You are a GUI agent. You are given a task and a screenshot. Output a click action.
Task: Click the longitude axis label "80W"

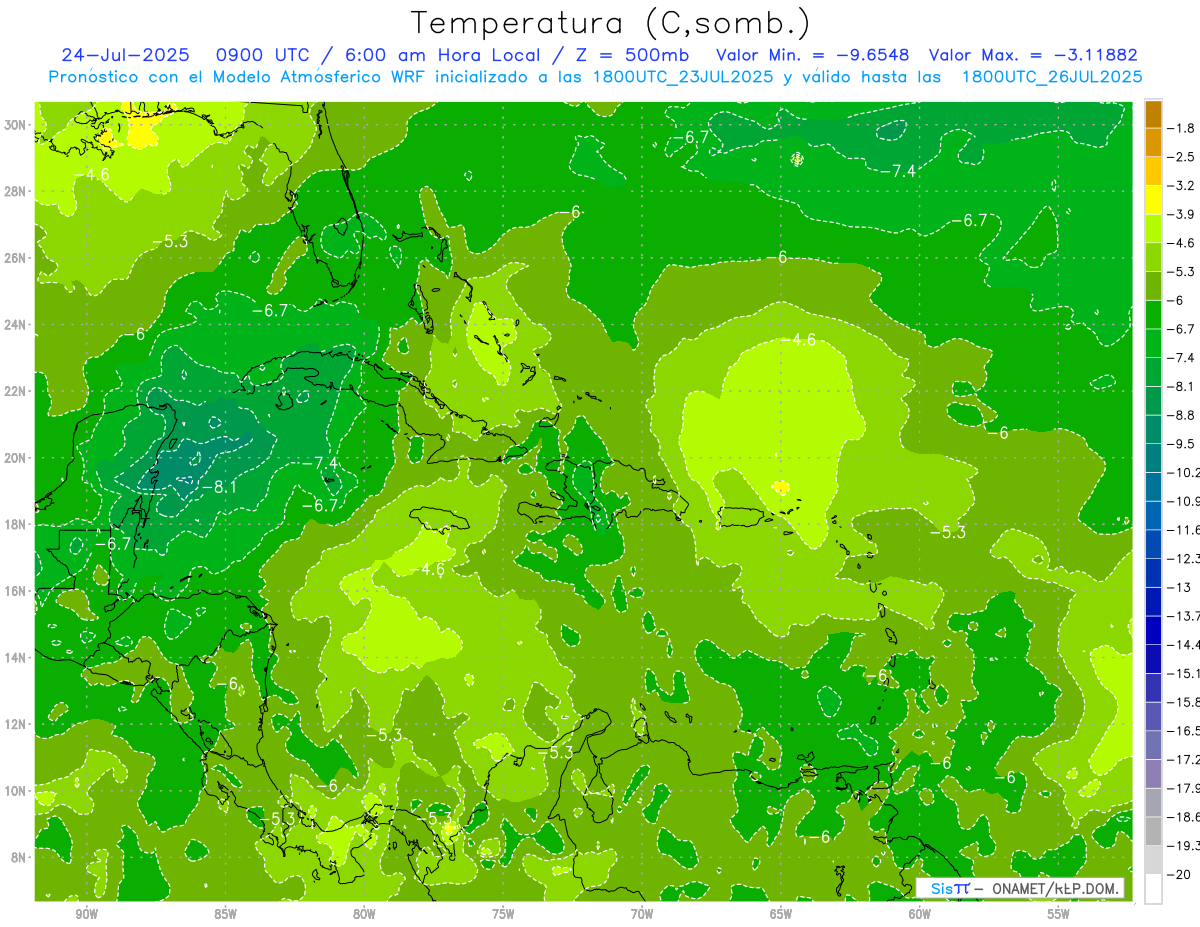click(364, 914)
